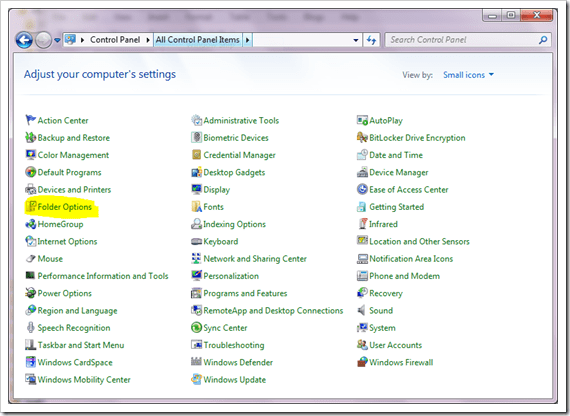Click the Device Manager icon
The width and height of the screenshot is (570, 416).
pos(362,172)
